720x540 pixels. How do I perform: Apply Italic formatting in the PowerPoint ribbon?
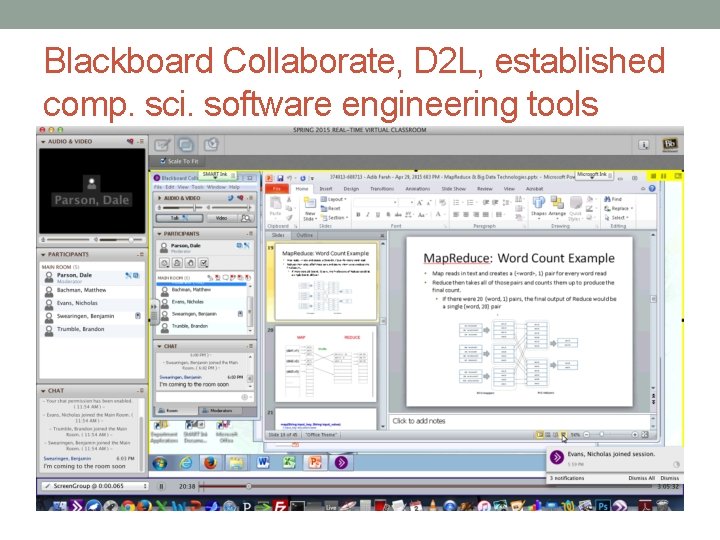tap(368, 214)
